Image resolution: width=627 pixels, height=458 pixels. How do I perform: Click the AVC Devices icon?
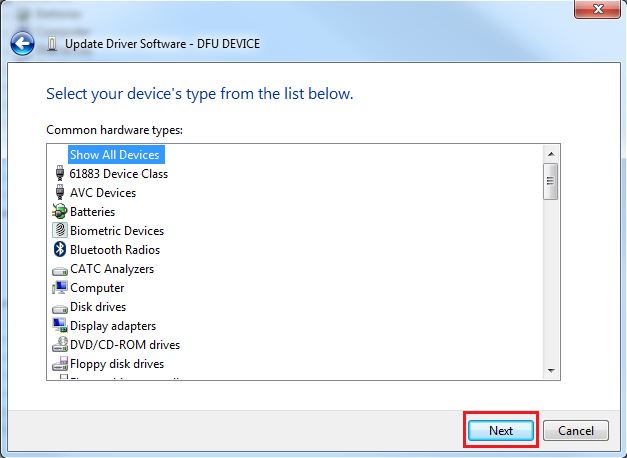[59, 193]
